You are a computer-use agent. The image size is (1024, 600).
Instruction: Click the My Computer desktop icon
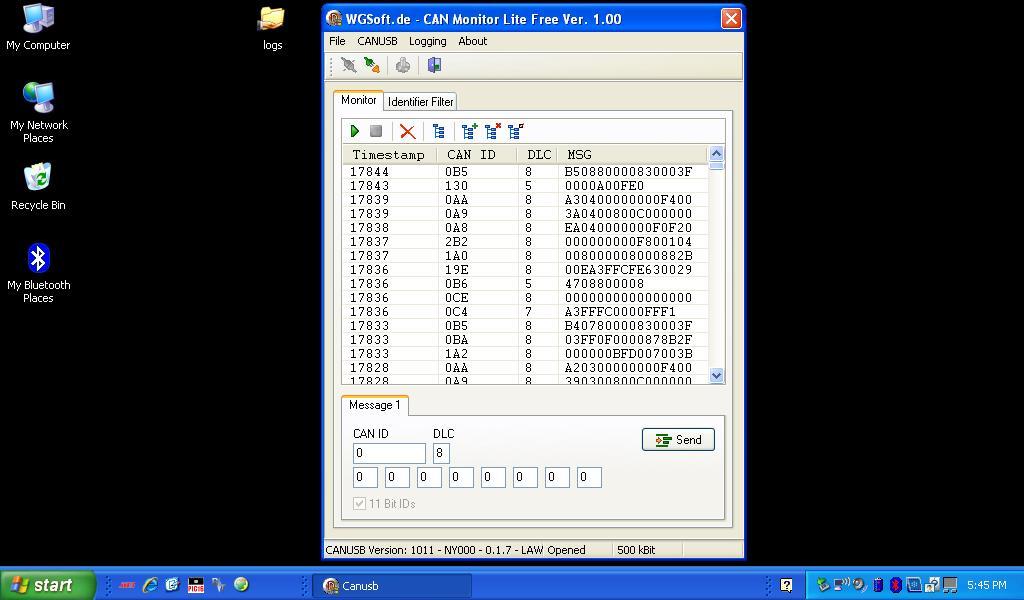click(38, 27)
